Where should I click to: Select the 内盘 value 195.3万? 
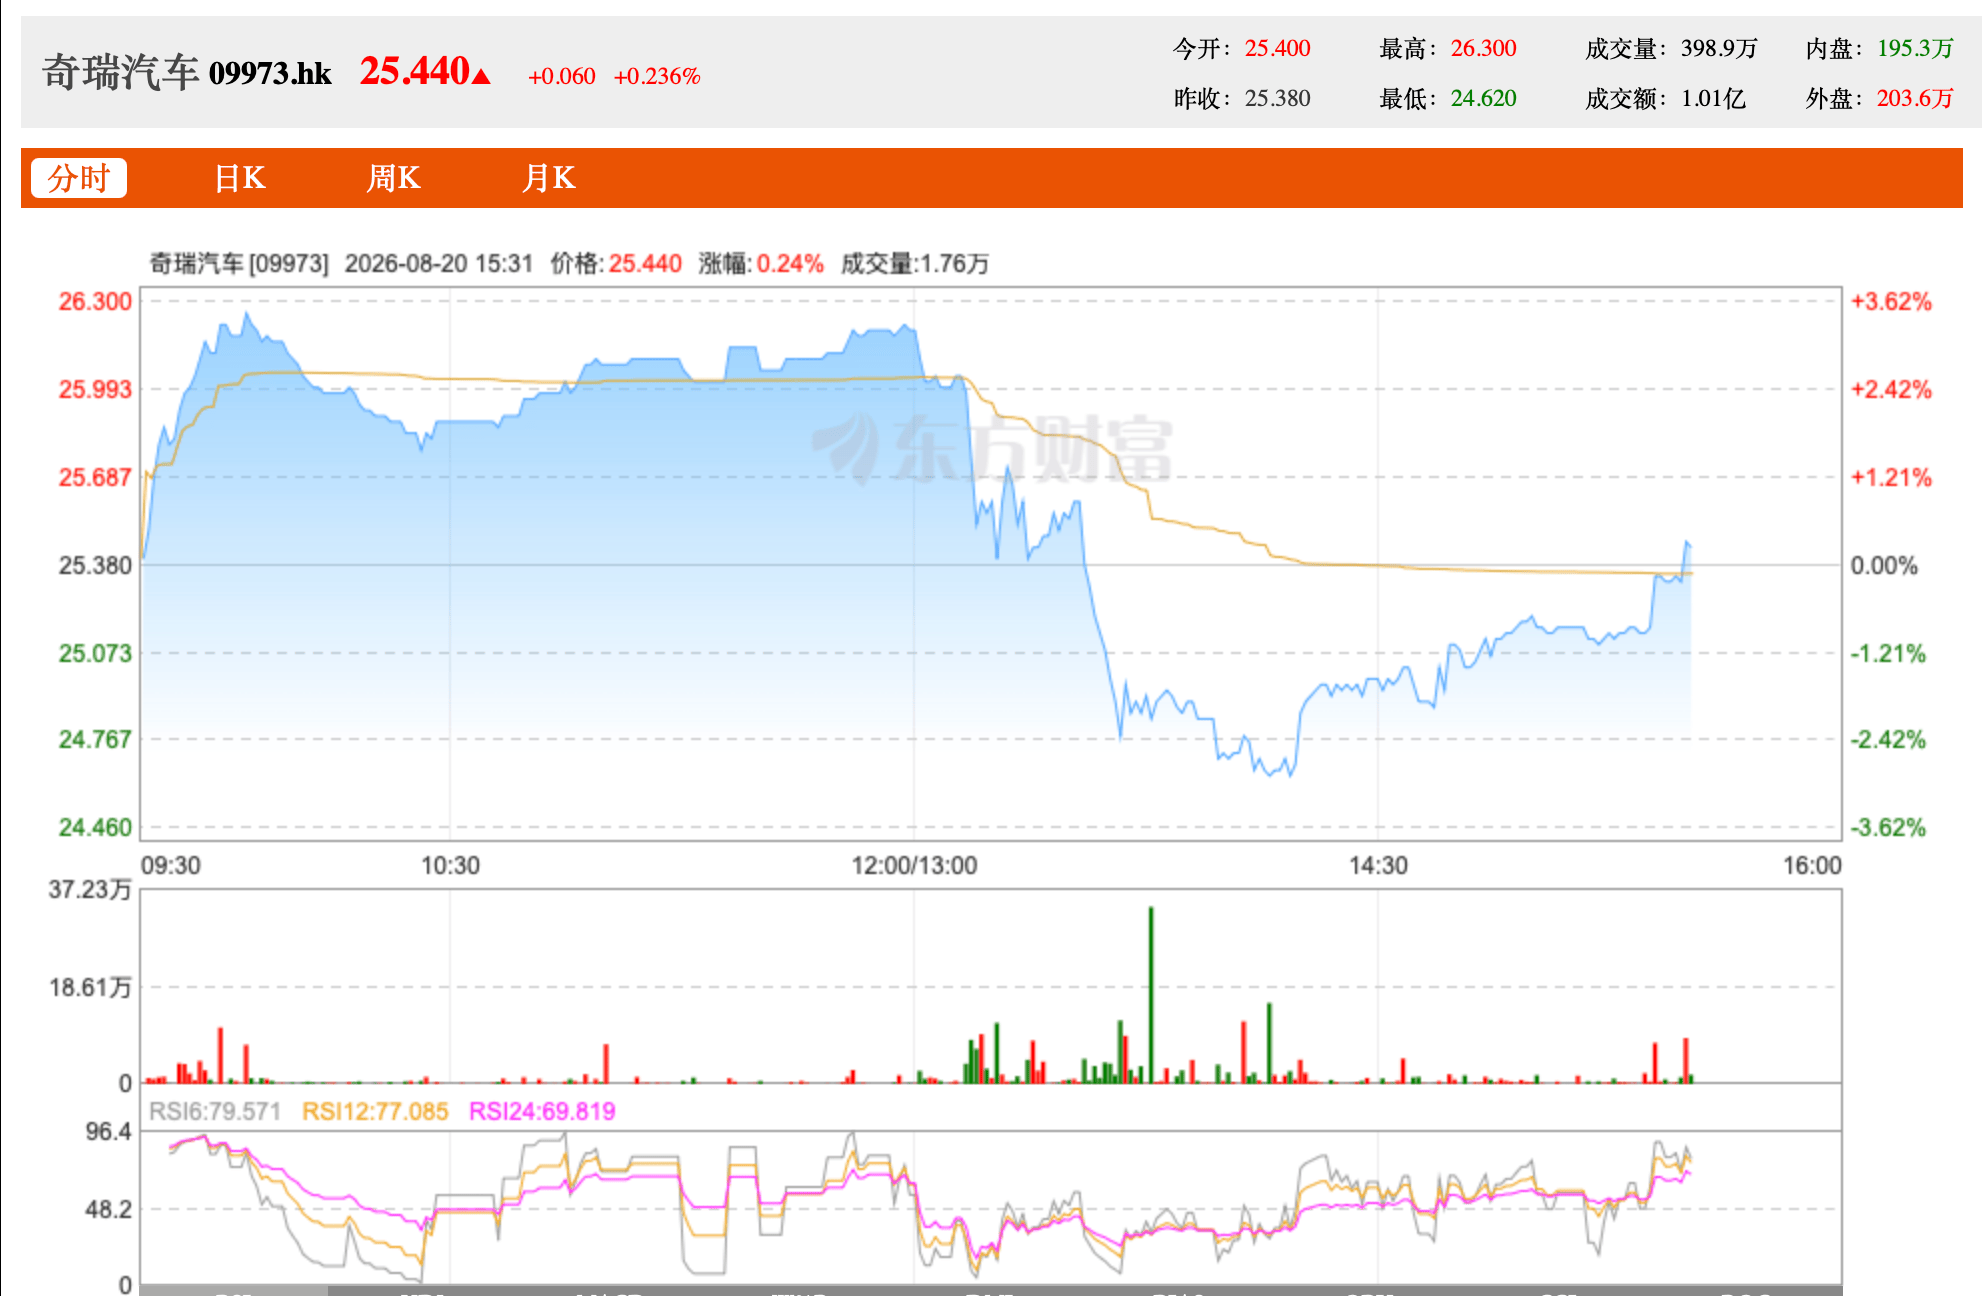click(1915, 48)
